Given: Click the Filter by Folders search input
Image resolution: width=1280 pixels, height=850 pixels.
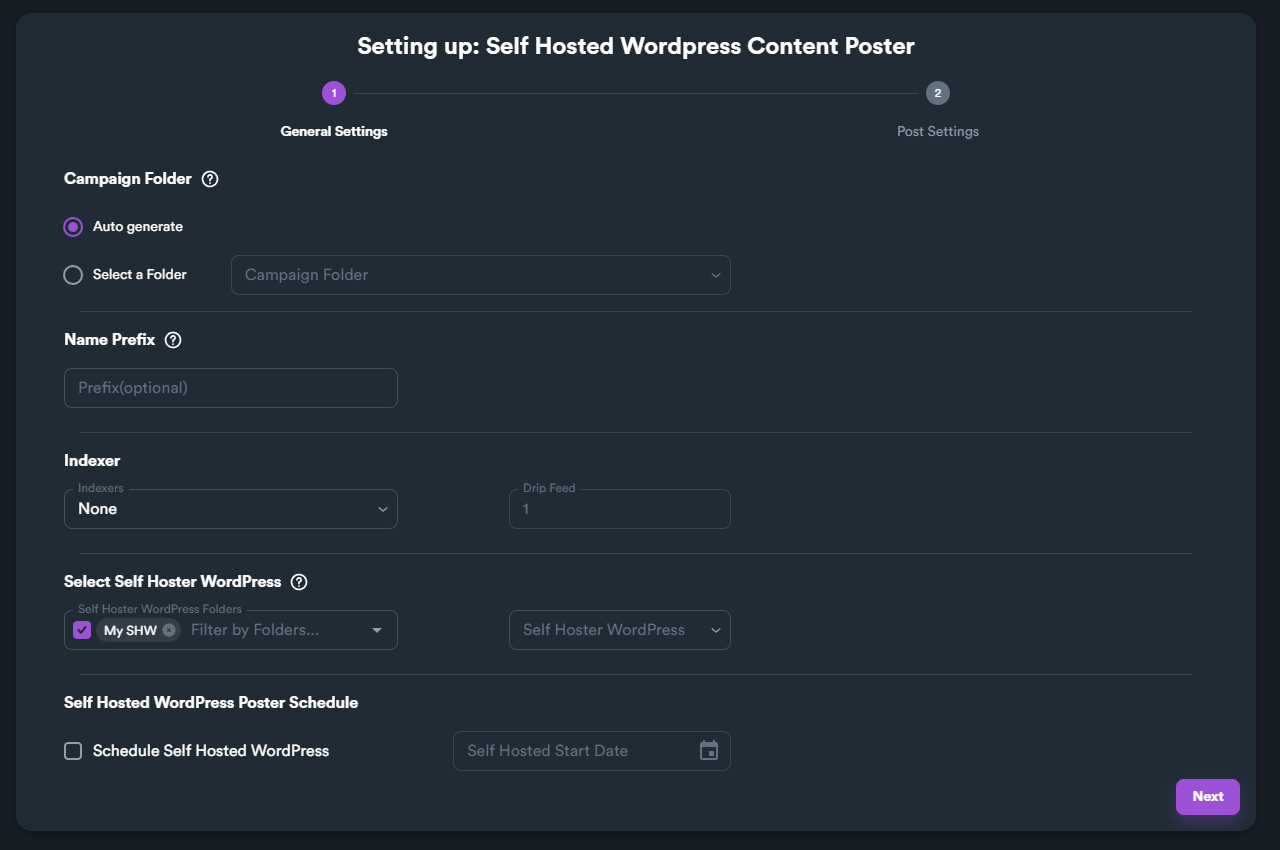Looking at the screenshot, I should [x=270, y=630].
